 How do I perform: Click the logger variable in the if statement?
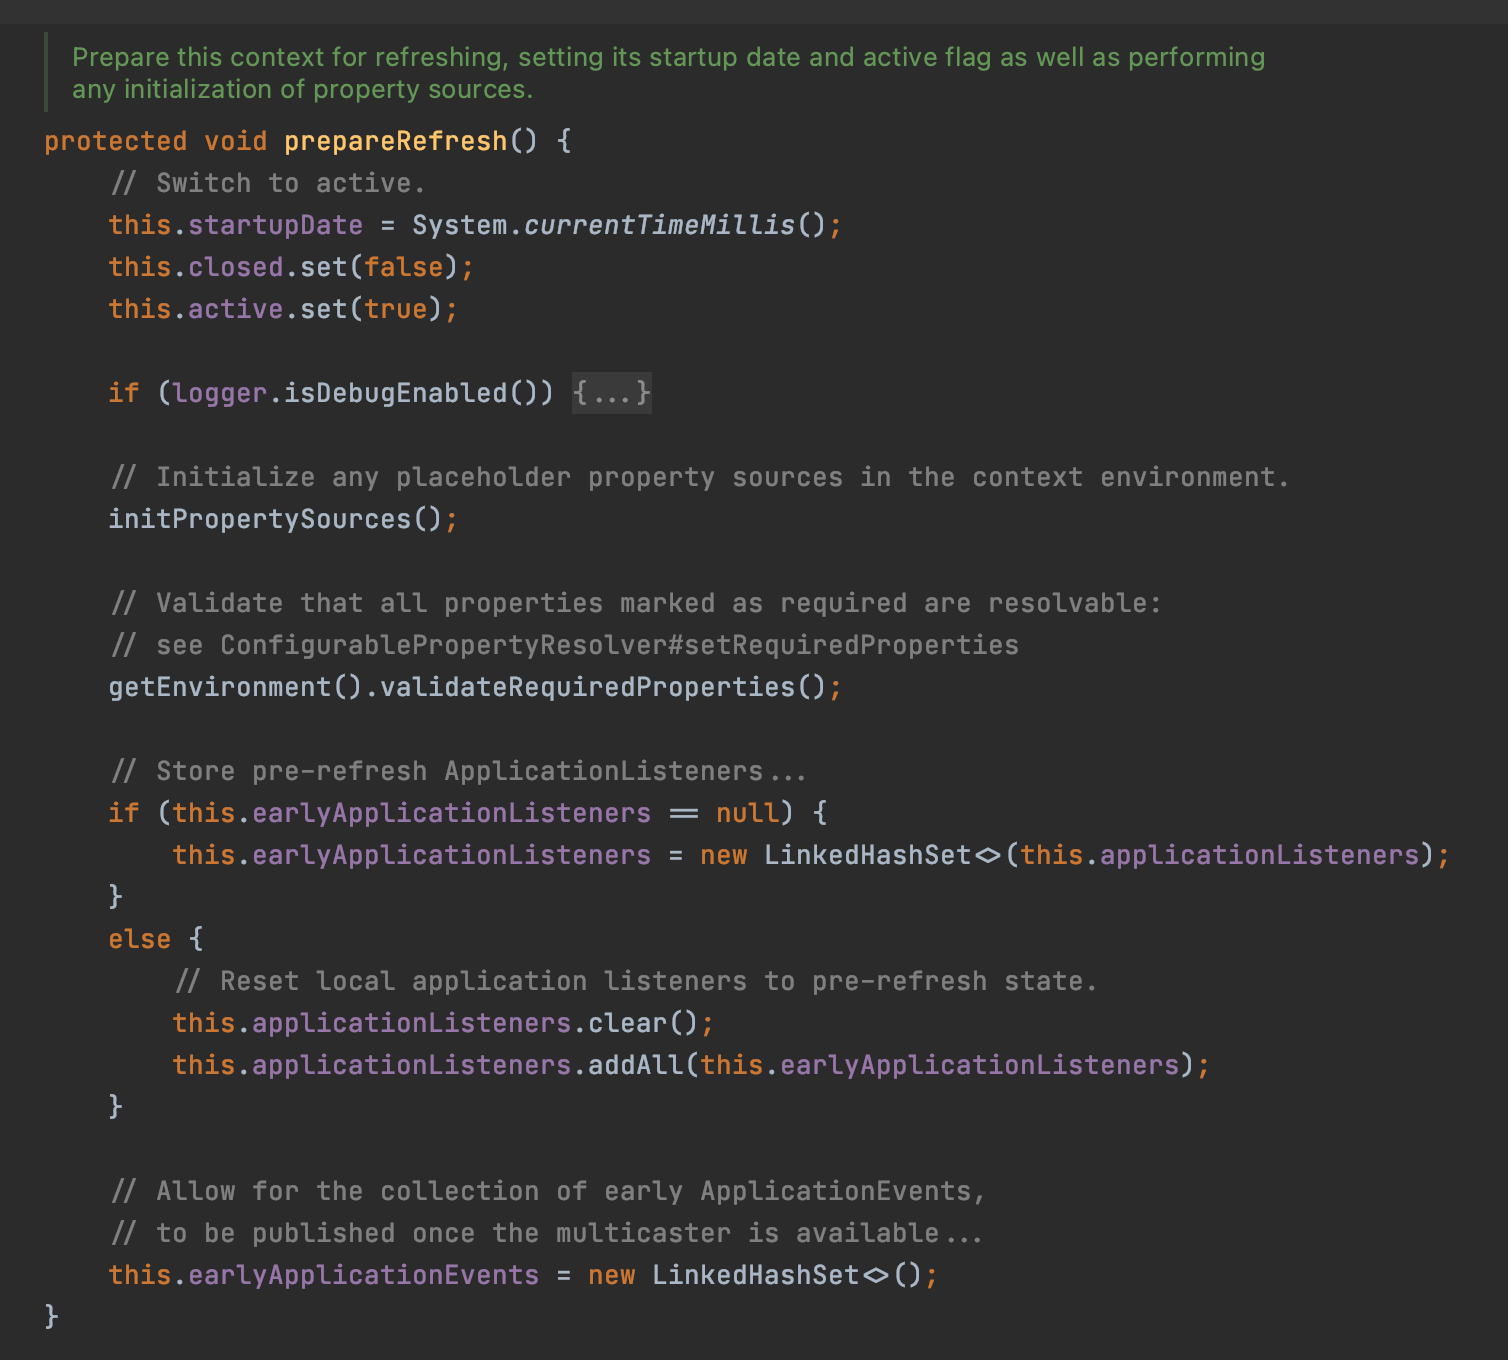[220, 393]
